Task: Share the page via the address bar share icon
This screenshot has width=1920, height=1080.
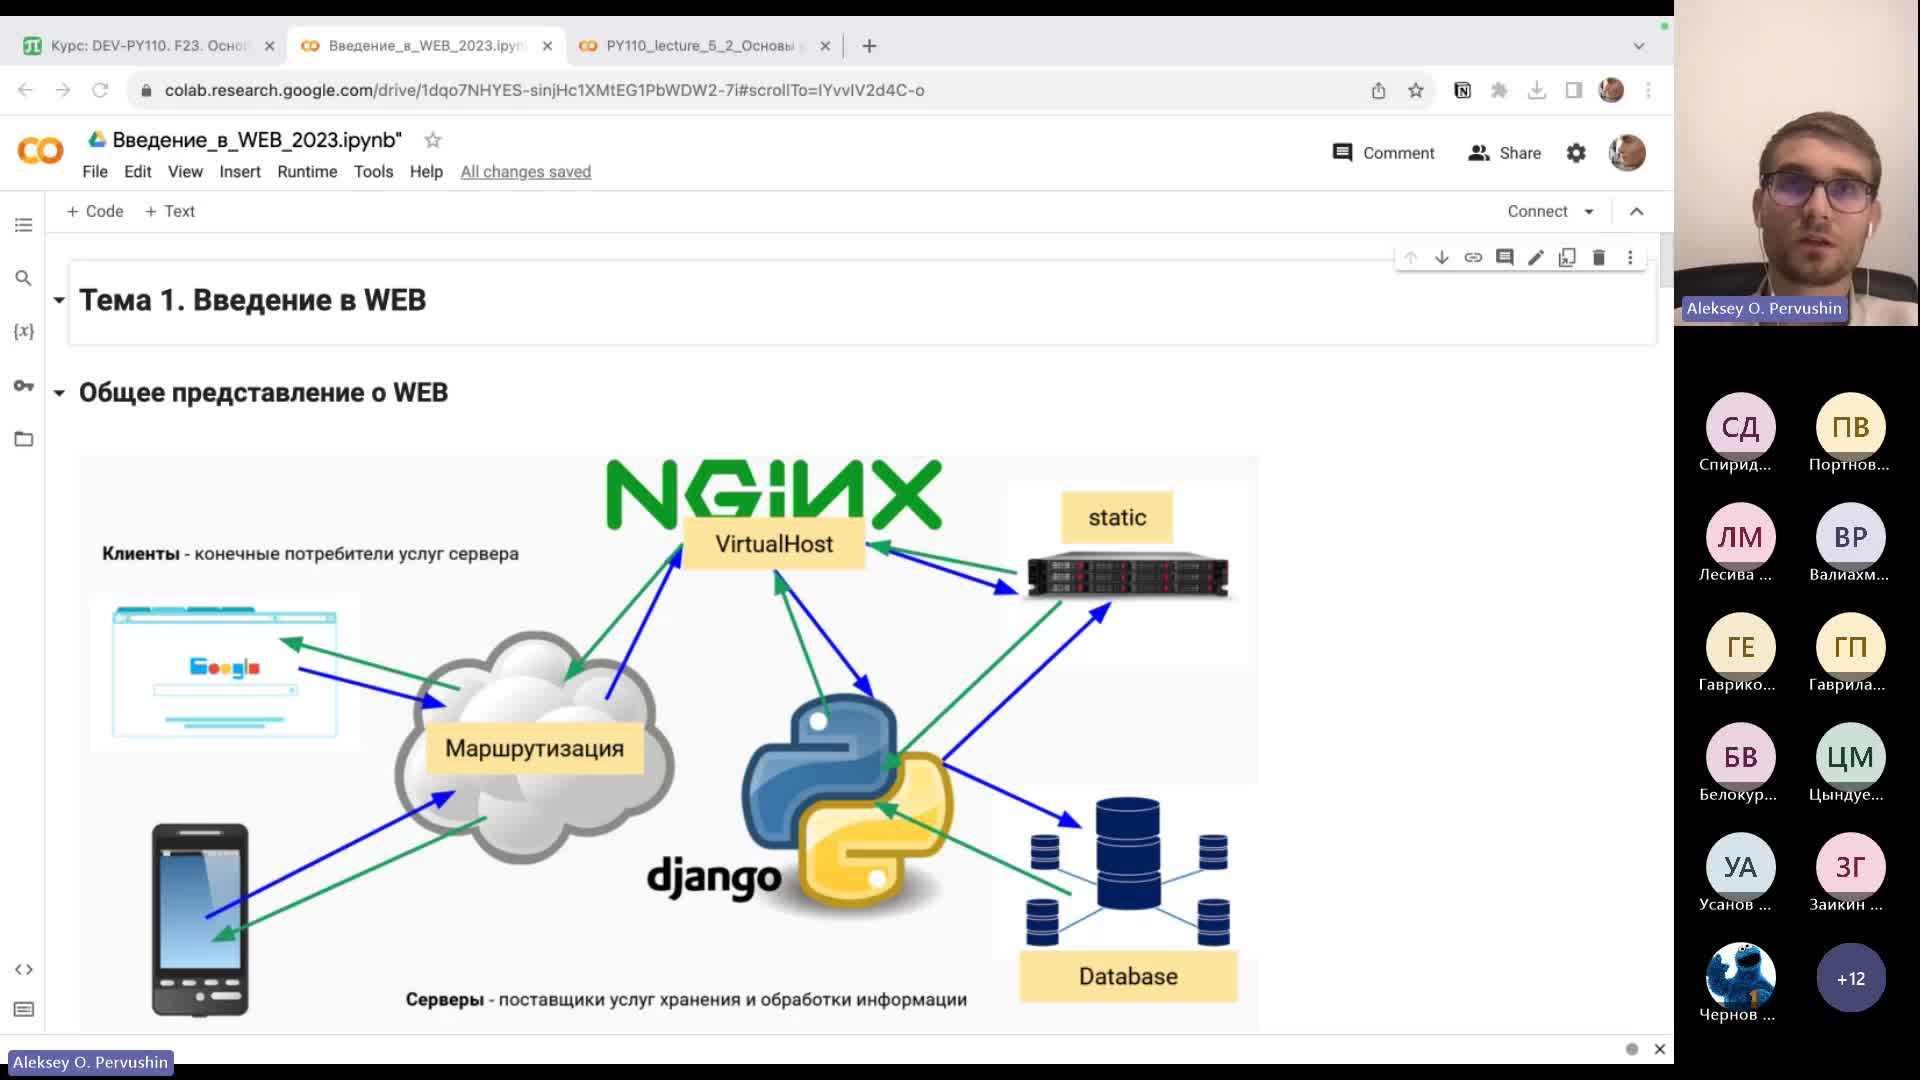Action: (x=1379, y=90)
